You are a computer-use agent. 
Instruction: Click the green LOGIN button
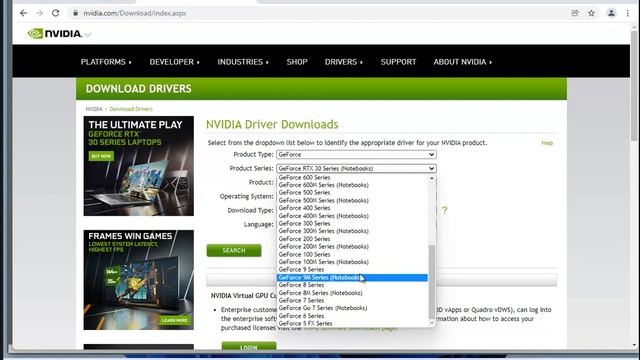pyautogui.click(x=249, y=346)
